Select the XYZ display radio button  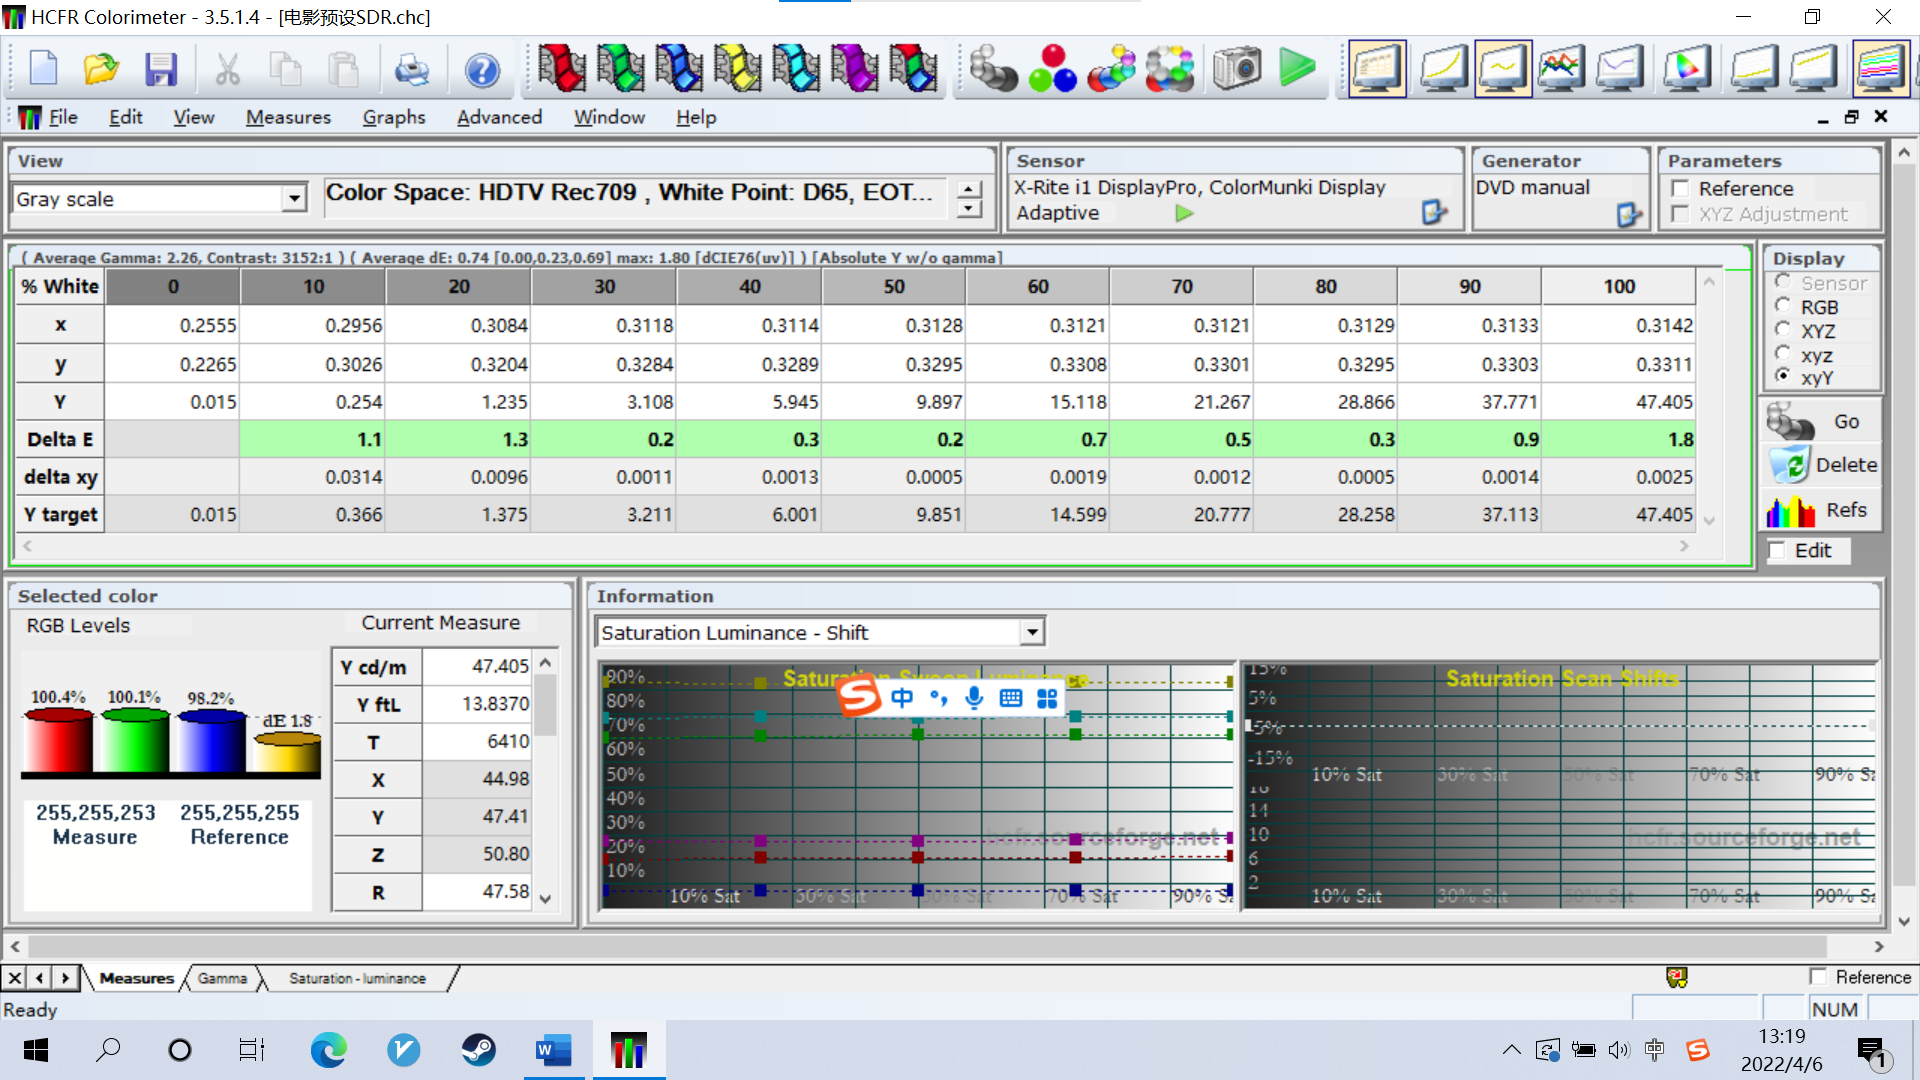pyautogui.click(x=1783, y=330)
